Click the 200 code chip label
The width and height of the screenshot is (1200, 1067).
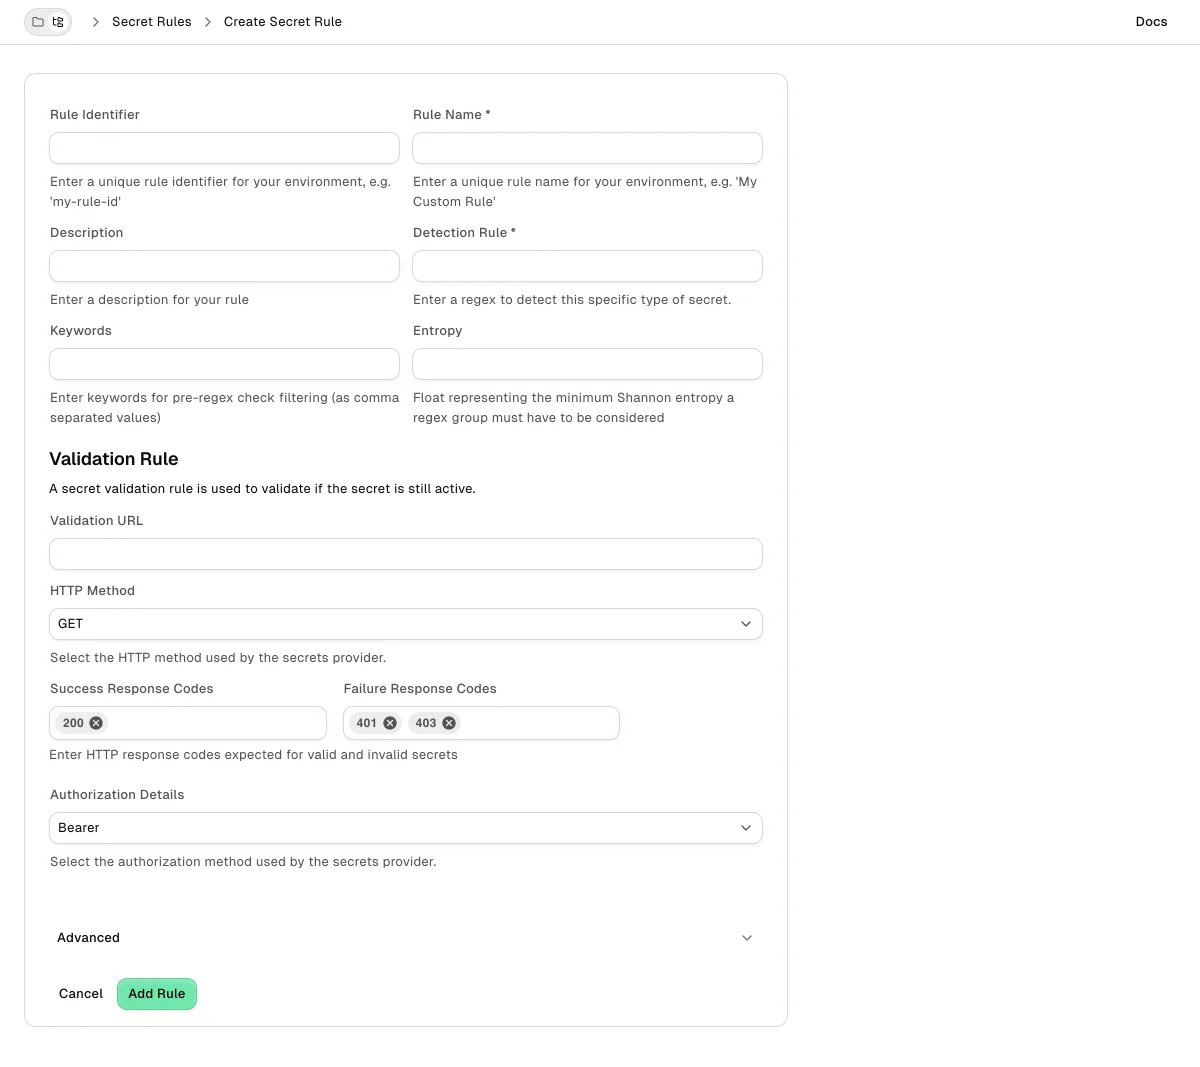(73, 723)
